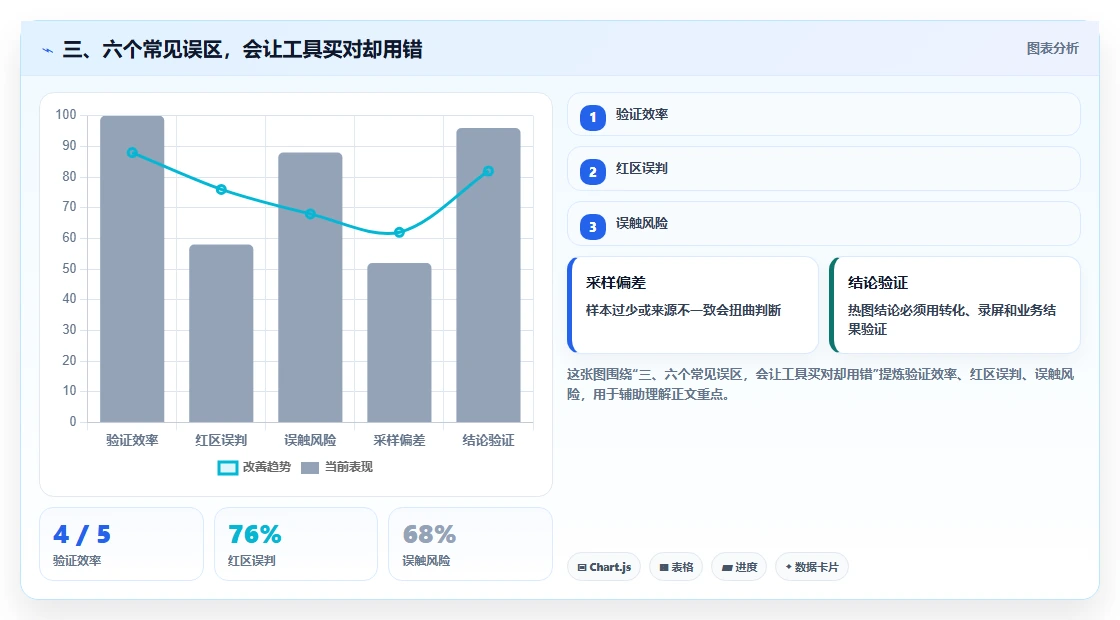Click the trend line point above 结论验证

[489, 171]
